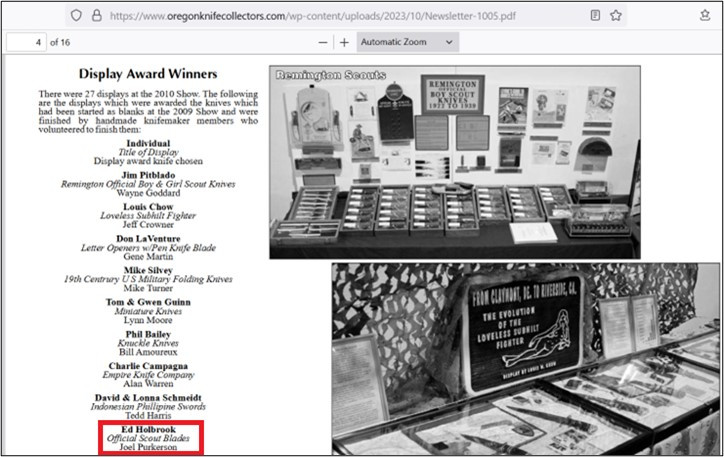Viewport: 724px width, 457px height.
Task: Click the name Charlie Campagna
Action: 148,366
